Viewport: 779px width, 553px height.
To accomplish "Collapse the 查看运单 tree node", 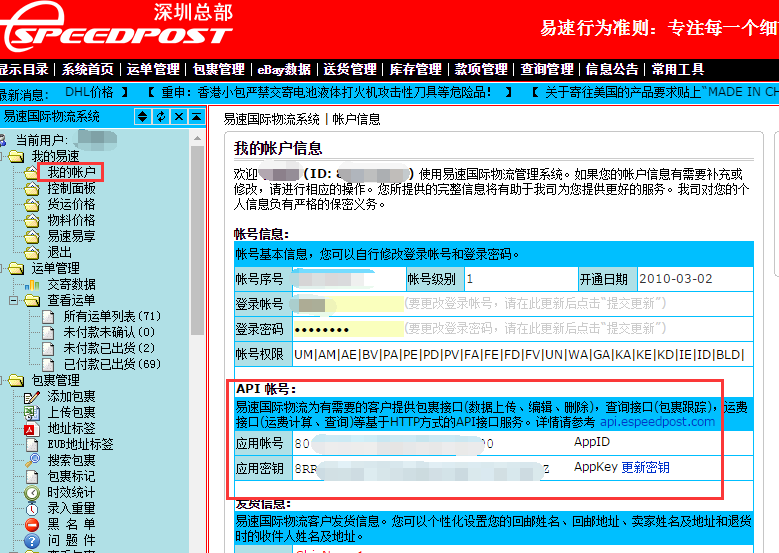I will pyautogui.click(x=13, y=301).
